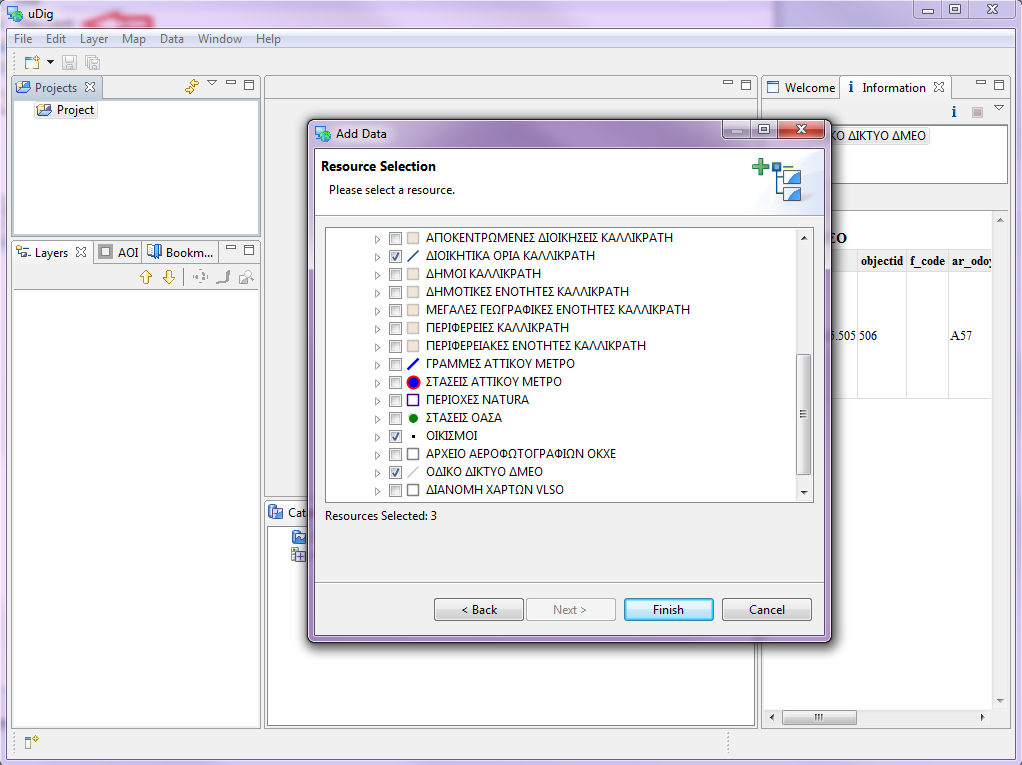The width and height of the screenshot is (1022, 765).
Task: Open the Projects panel view menu triangle
Action: [212, 83]
